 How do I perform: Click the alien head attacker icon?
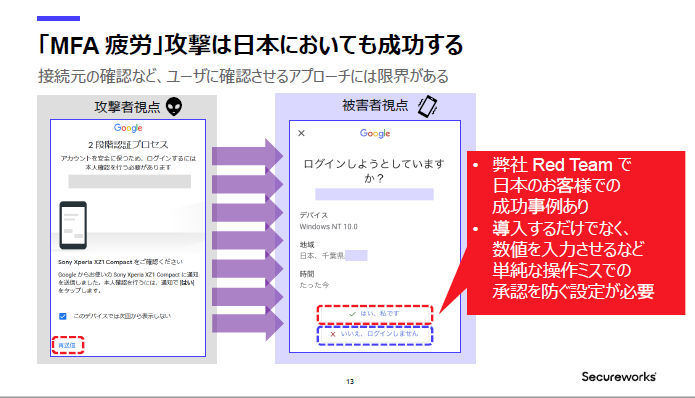point(174,107)
